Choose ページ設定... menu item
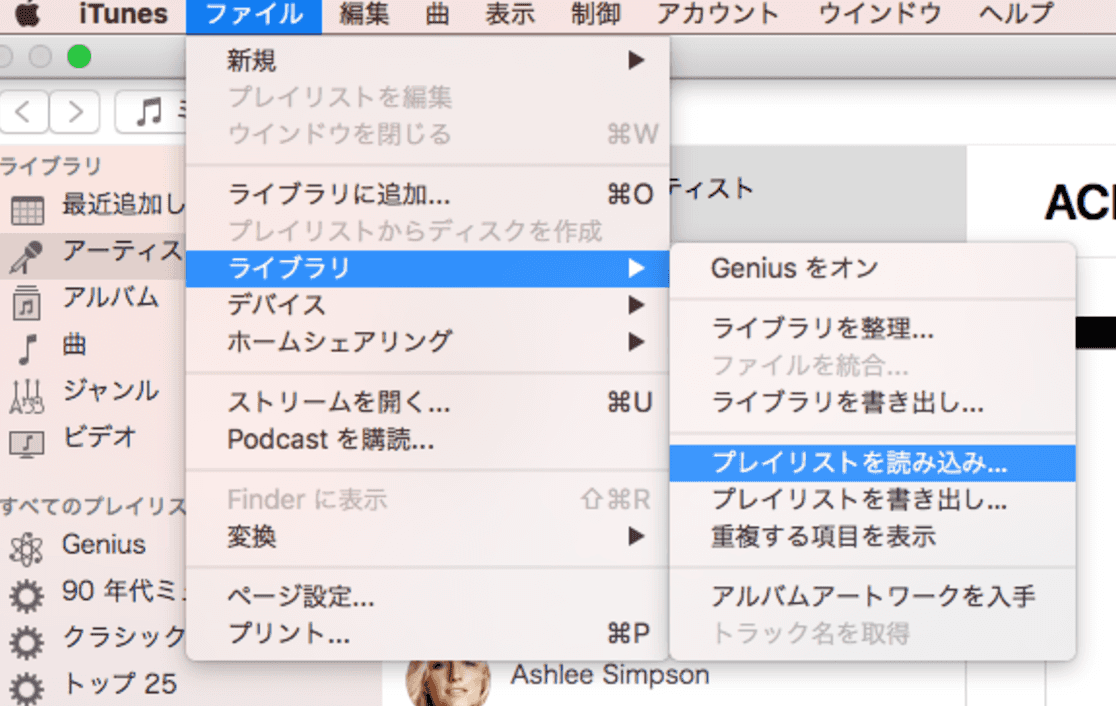 pyautogui.click(x=427, y=596)
